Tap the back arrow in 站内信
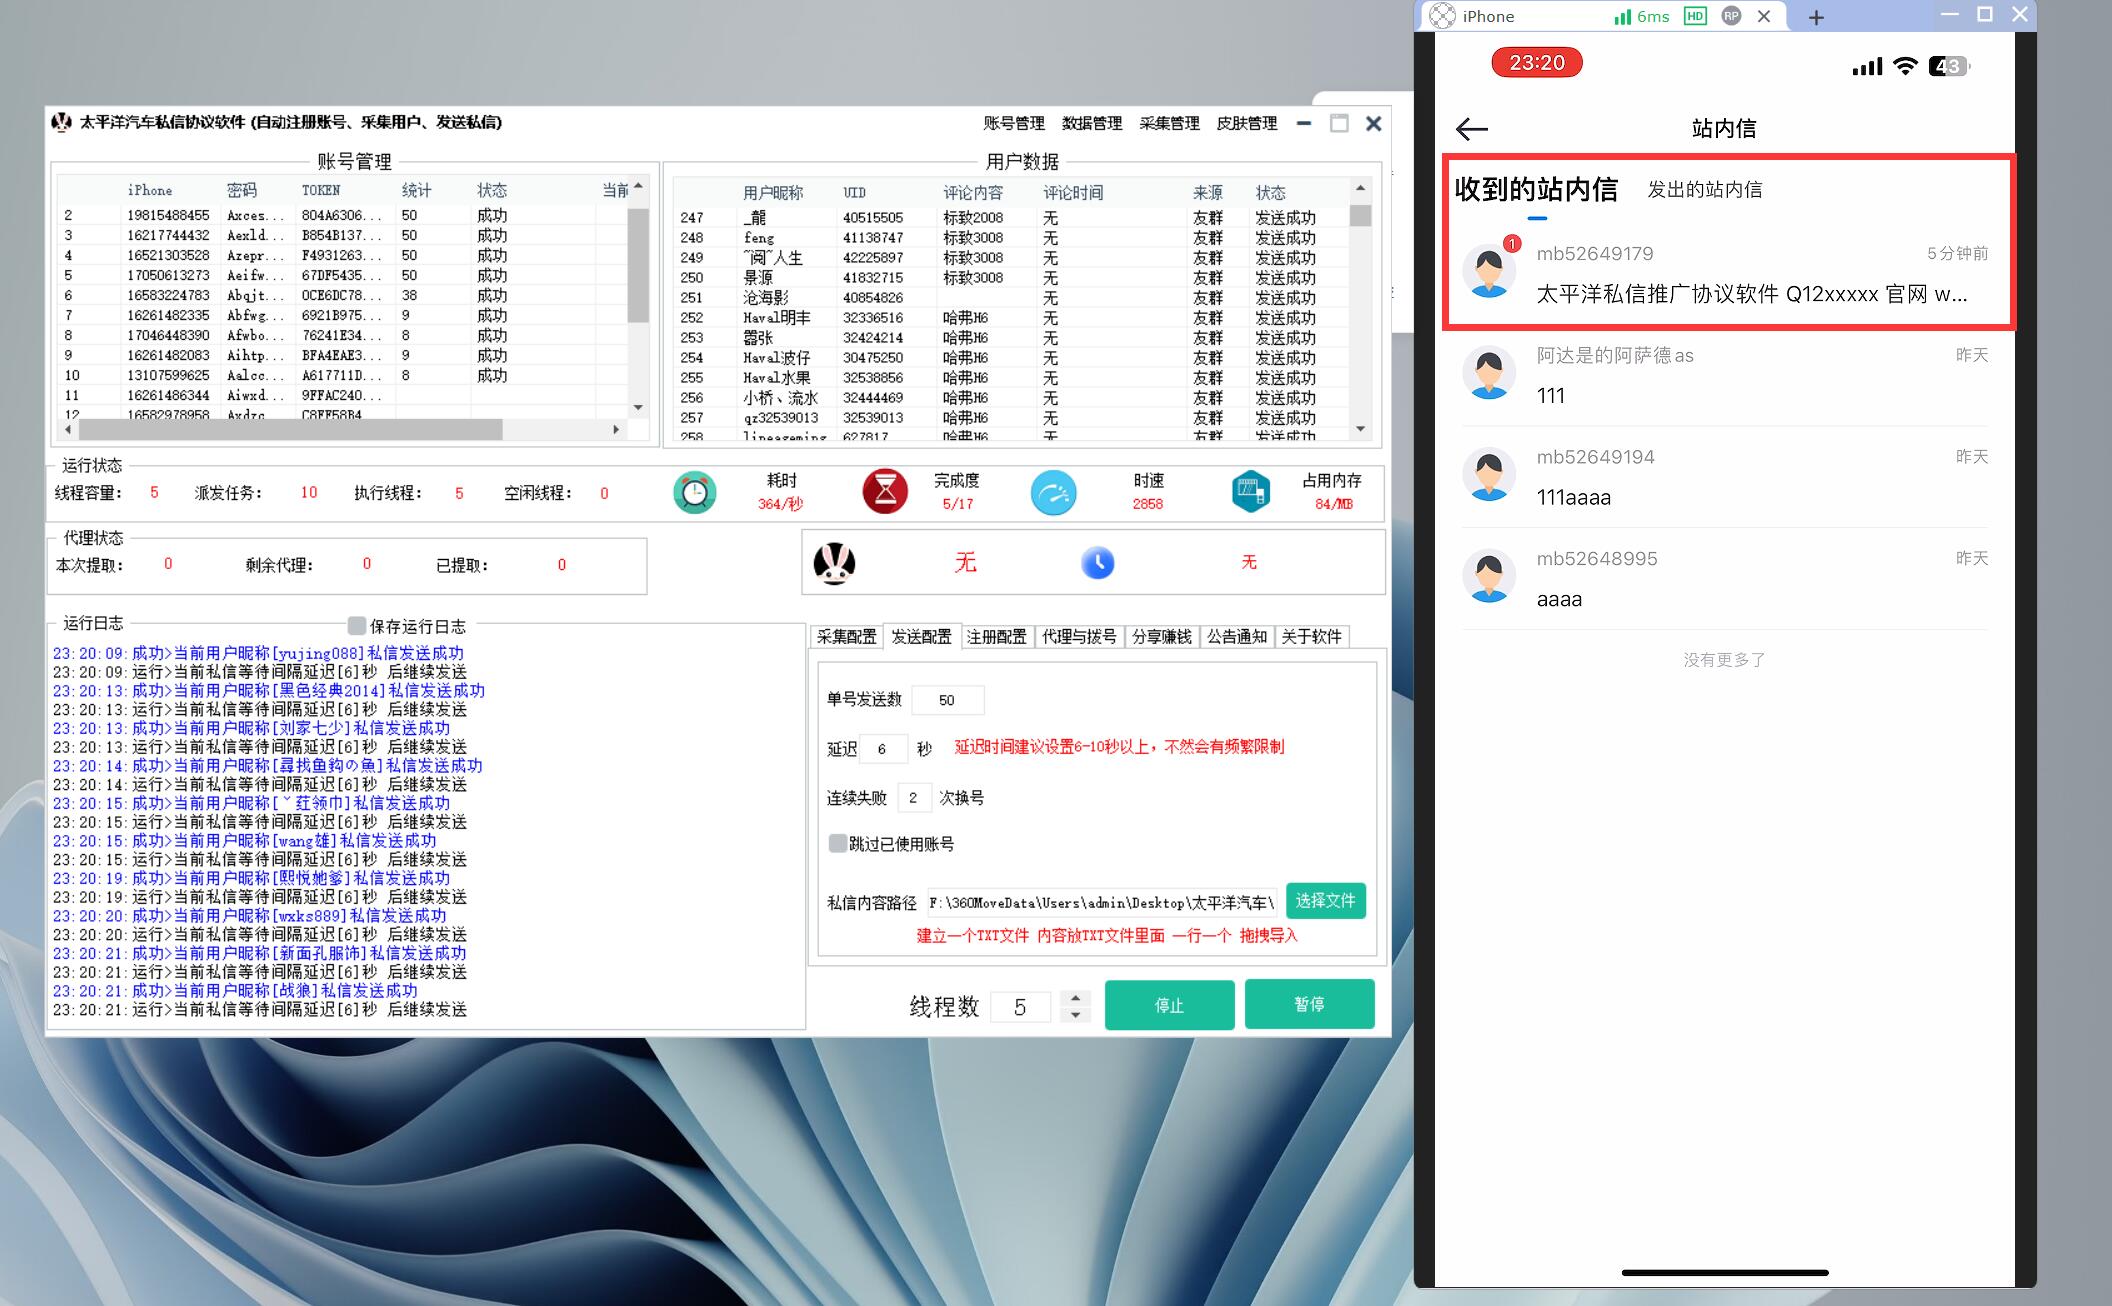This screenshot has height=1306, width=2112. (1472, 129)
